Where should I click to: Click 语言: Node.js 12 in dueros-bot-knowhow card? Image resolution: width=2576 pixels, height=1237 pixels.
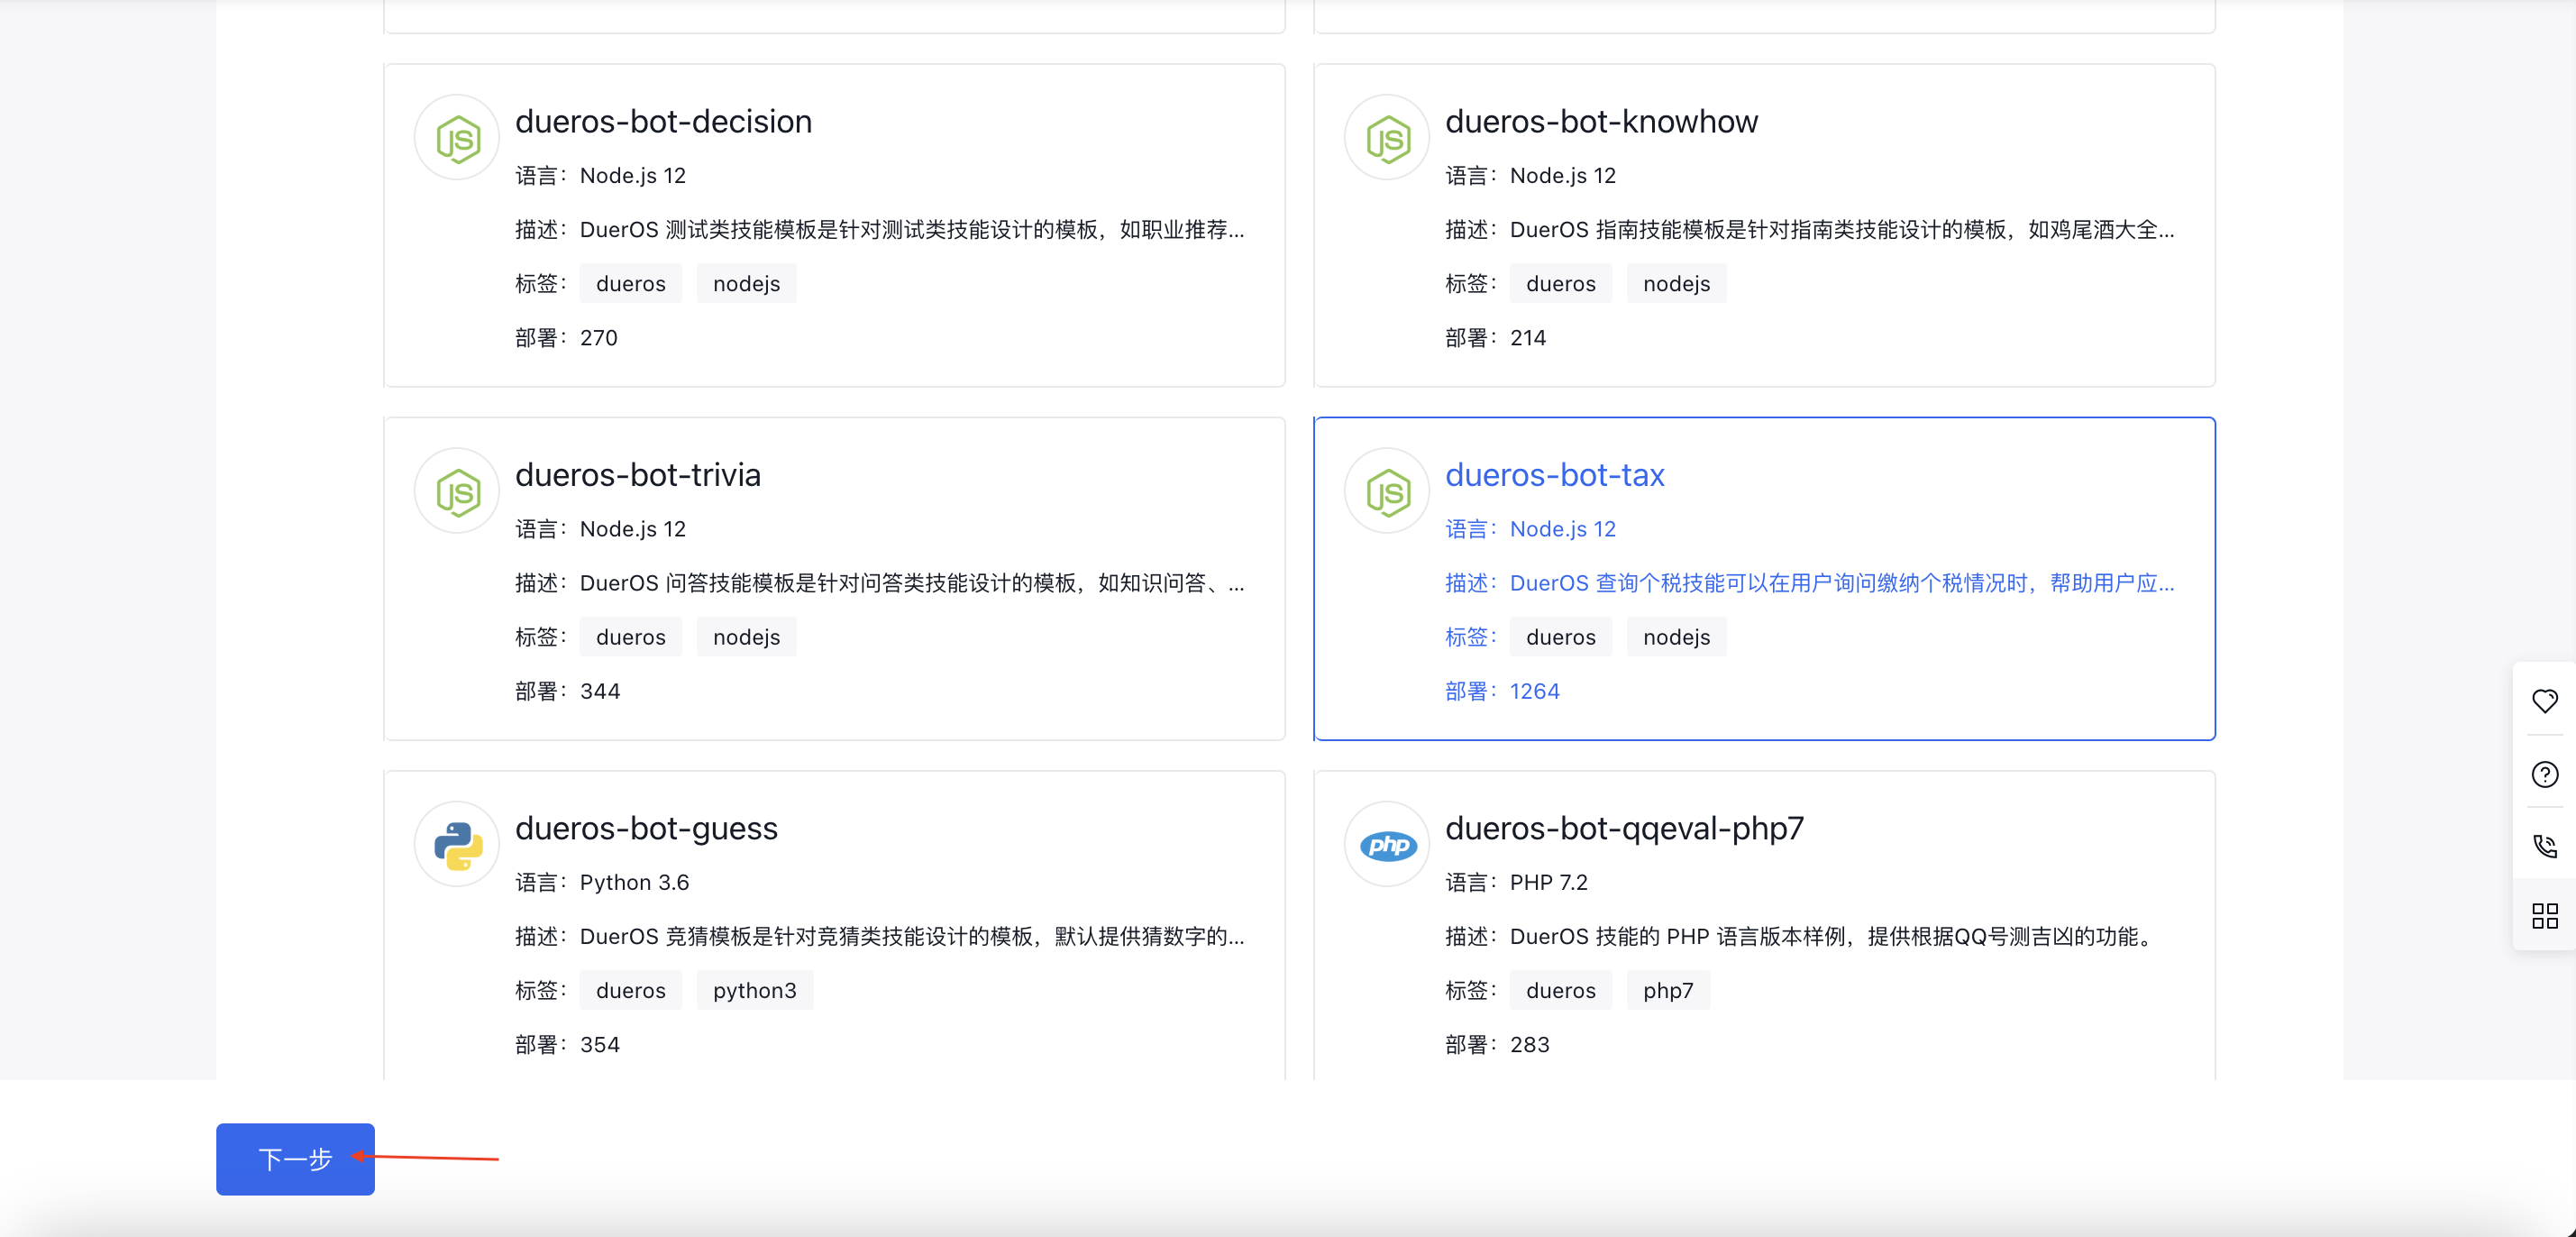(1530, 176)
